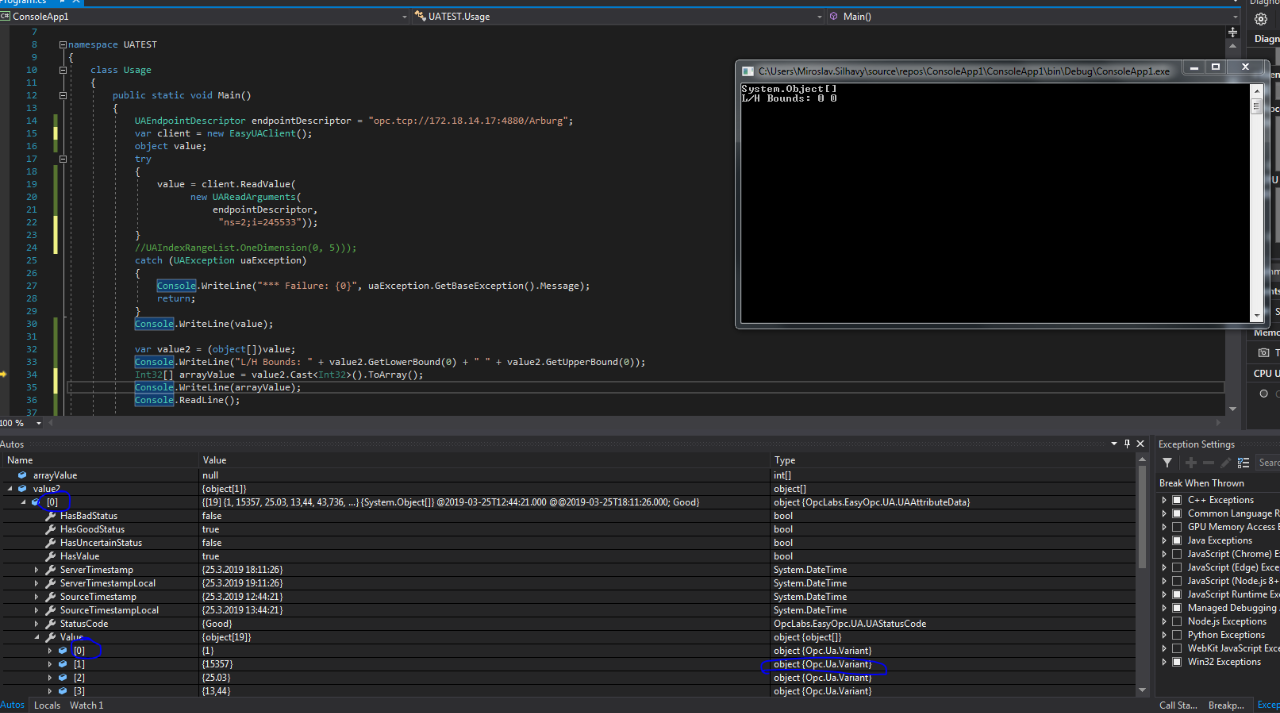This screenshot has height=713, width=1280.
Task: Open the ConsoleApp1 project dropdown
Action: [405, 16]
